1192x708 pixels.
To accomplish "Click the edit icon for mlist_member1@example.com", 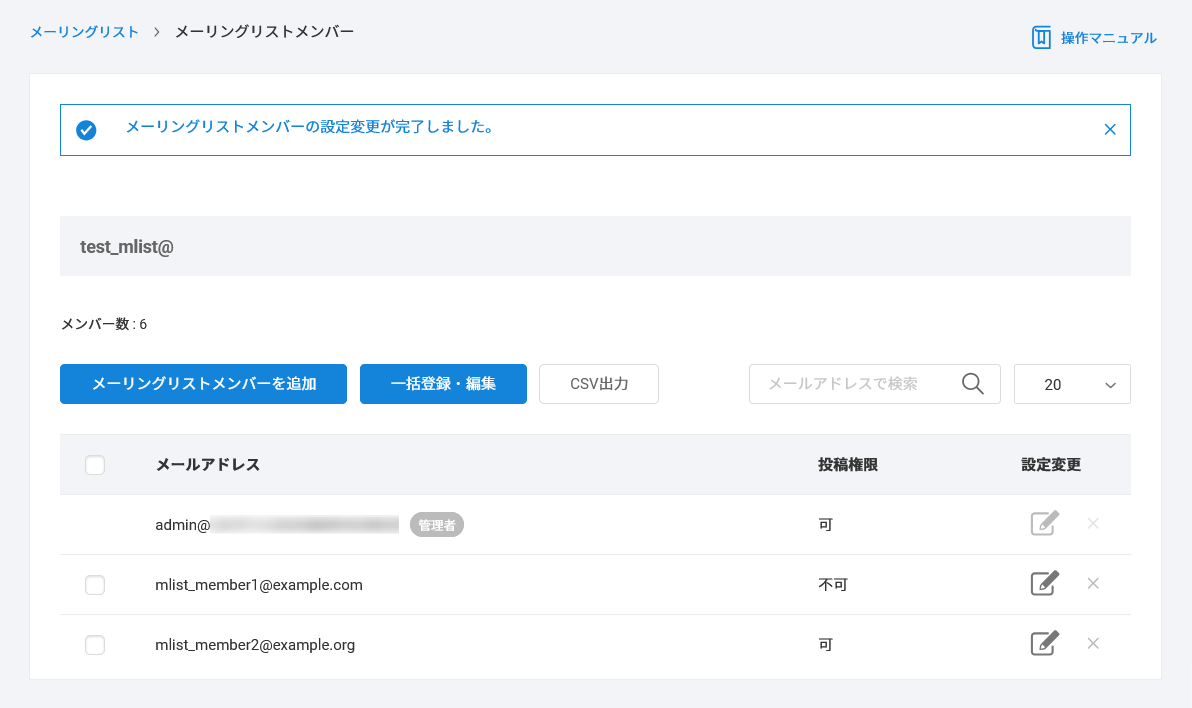I will 1044,584.
